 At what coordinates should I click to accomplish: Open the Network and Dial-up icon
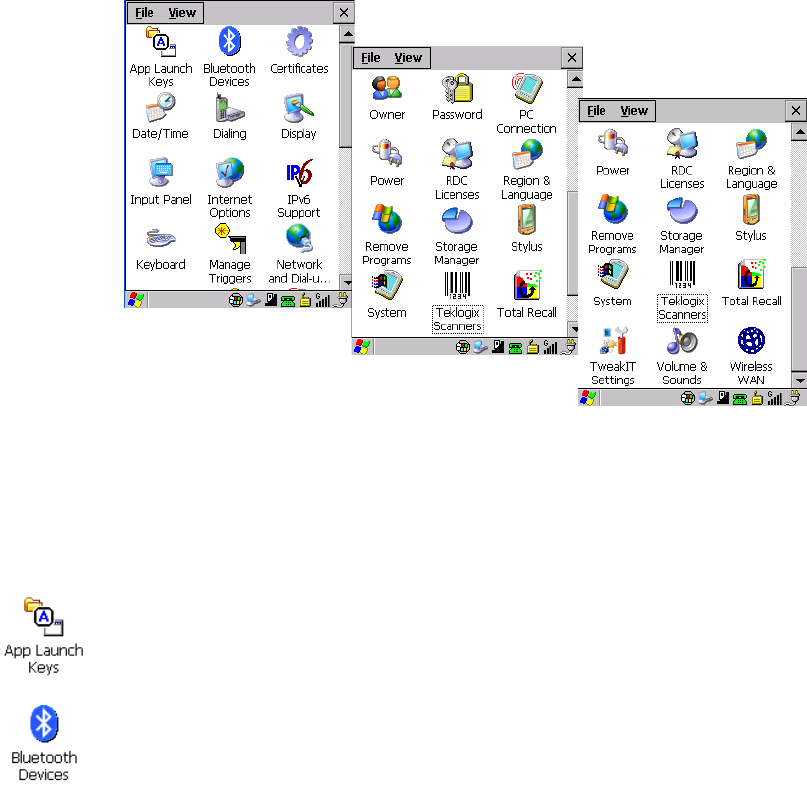point(299,254)
